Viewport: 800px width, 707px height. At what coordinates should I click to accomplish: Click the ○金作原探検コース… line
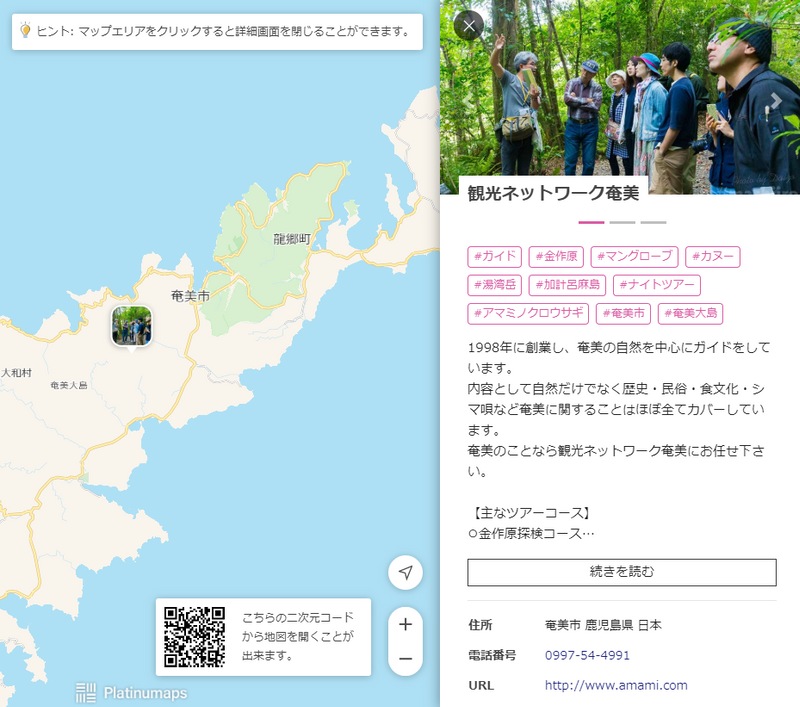(531, 534)
